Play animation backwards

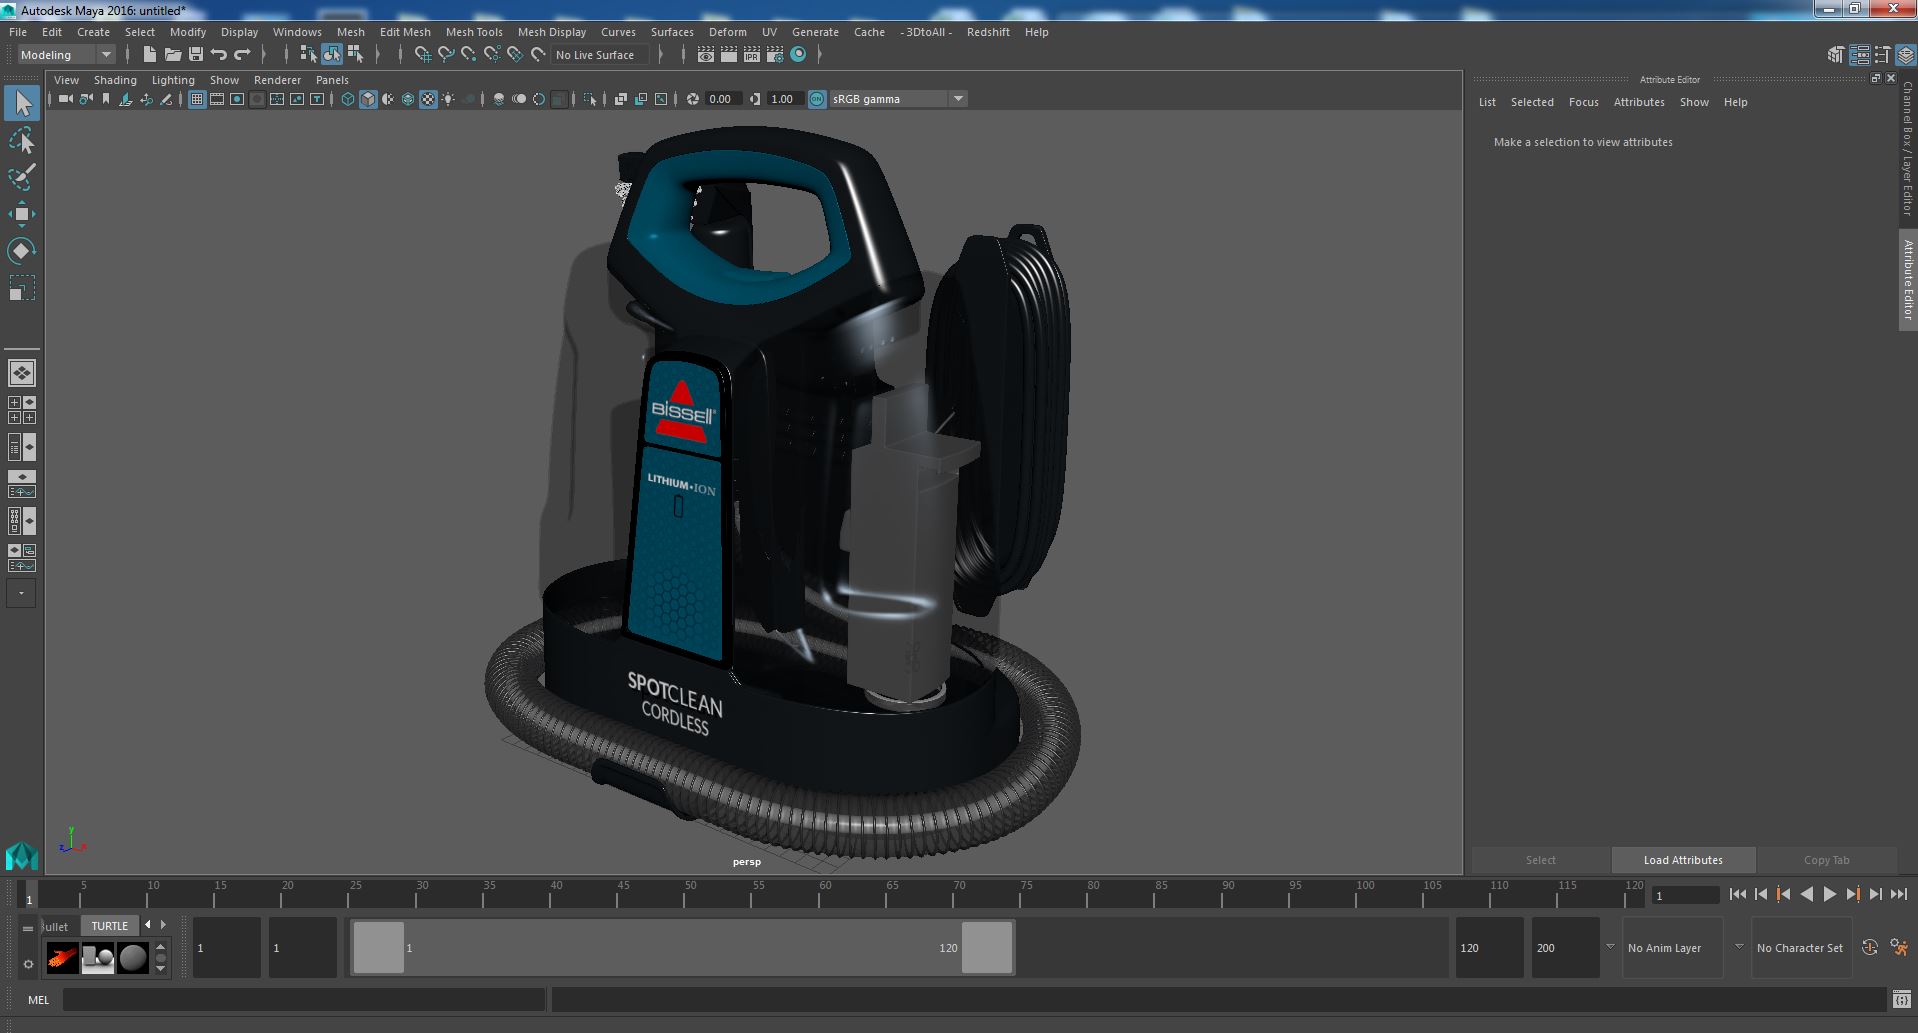1806,895
